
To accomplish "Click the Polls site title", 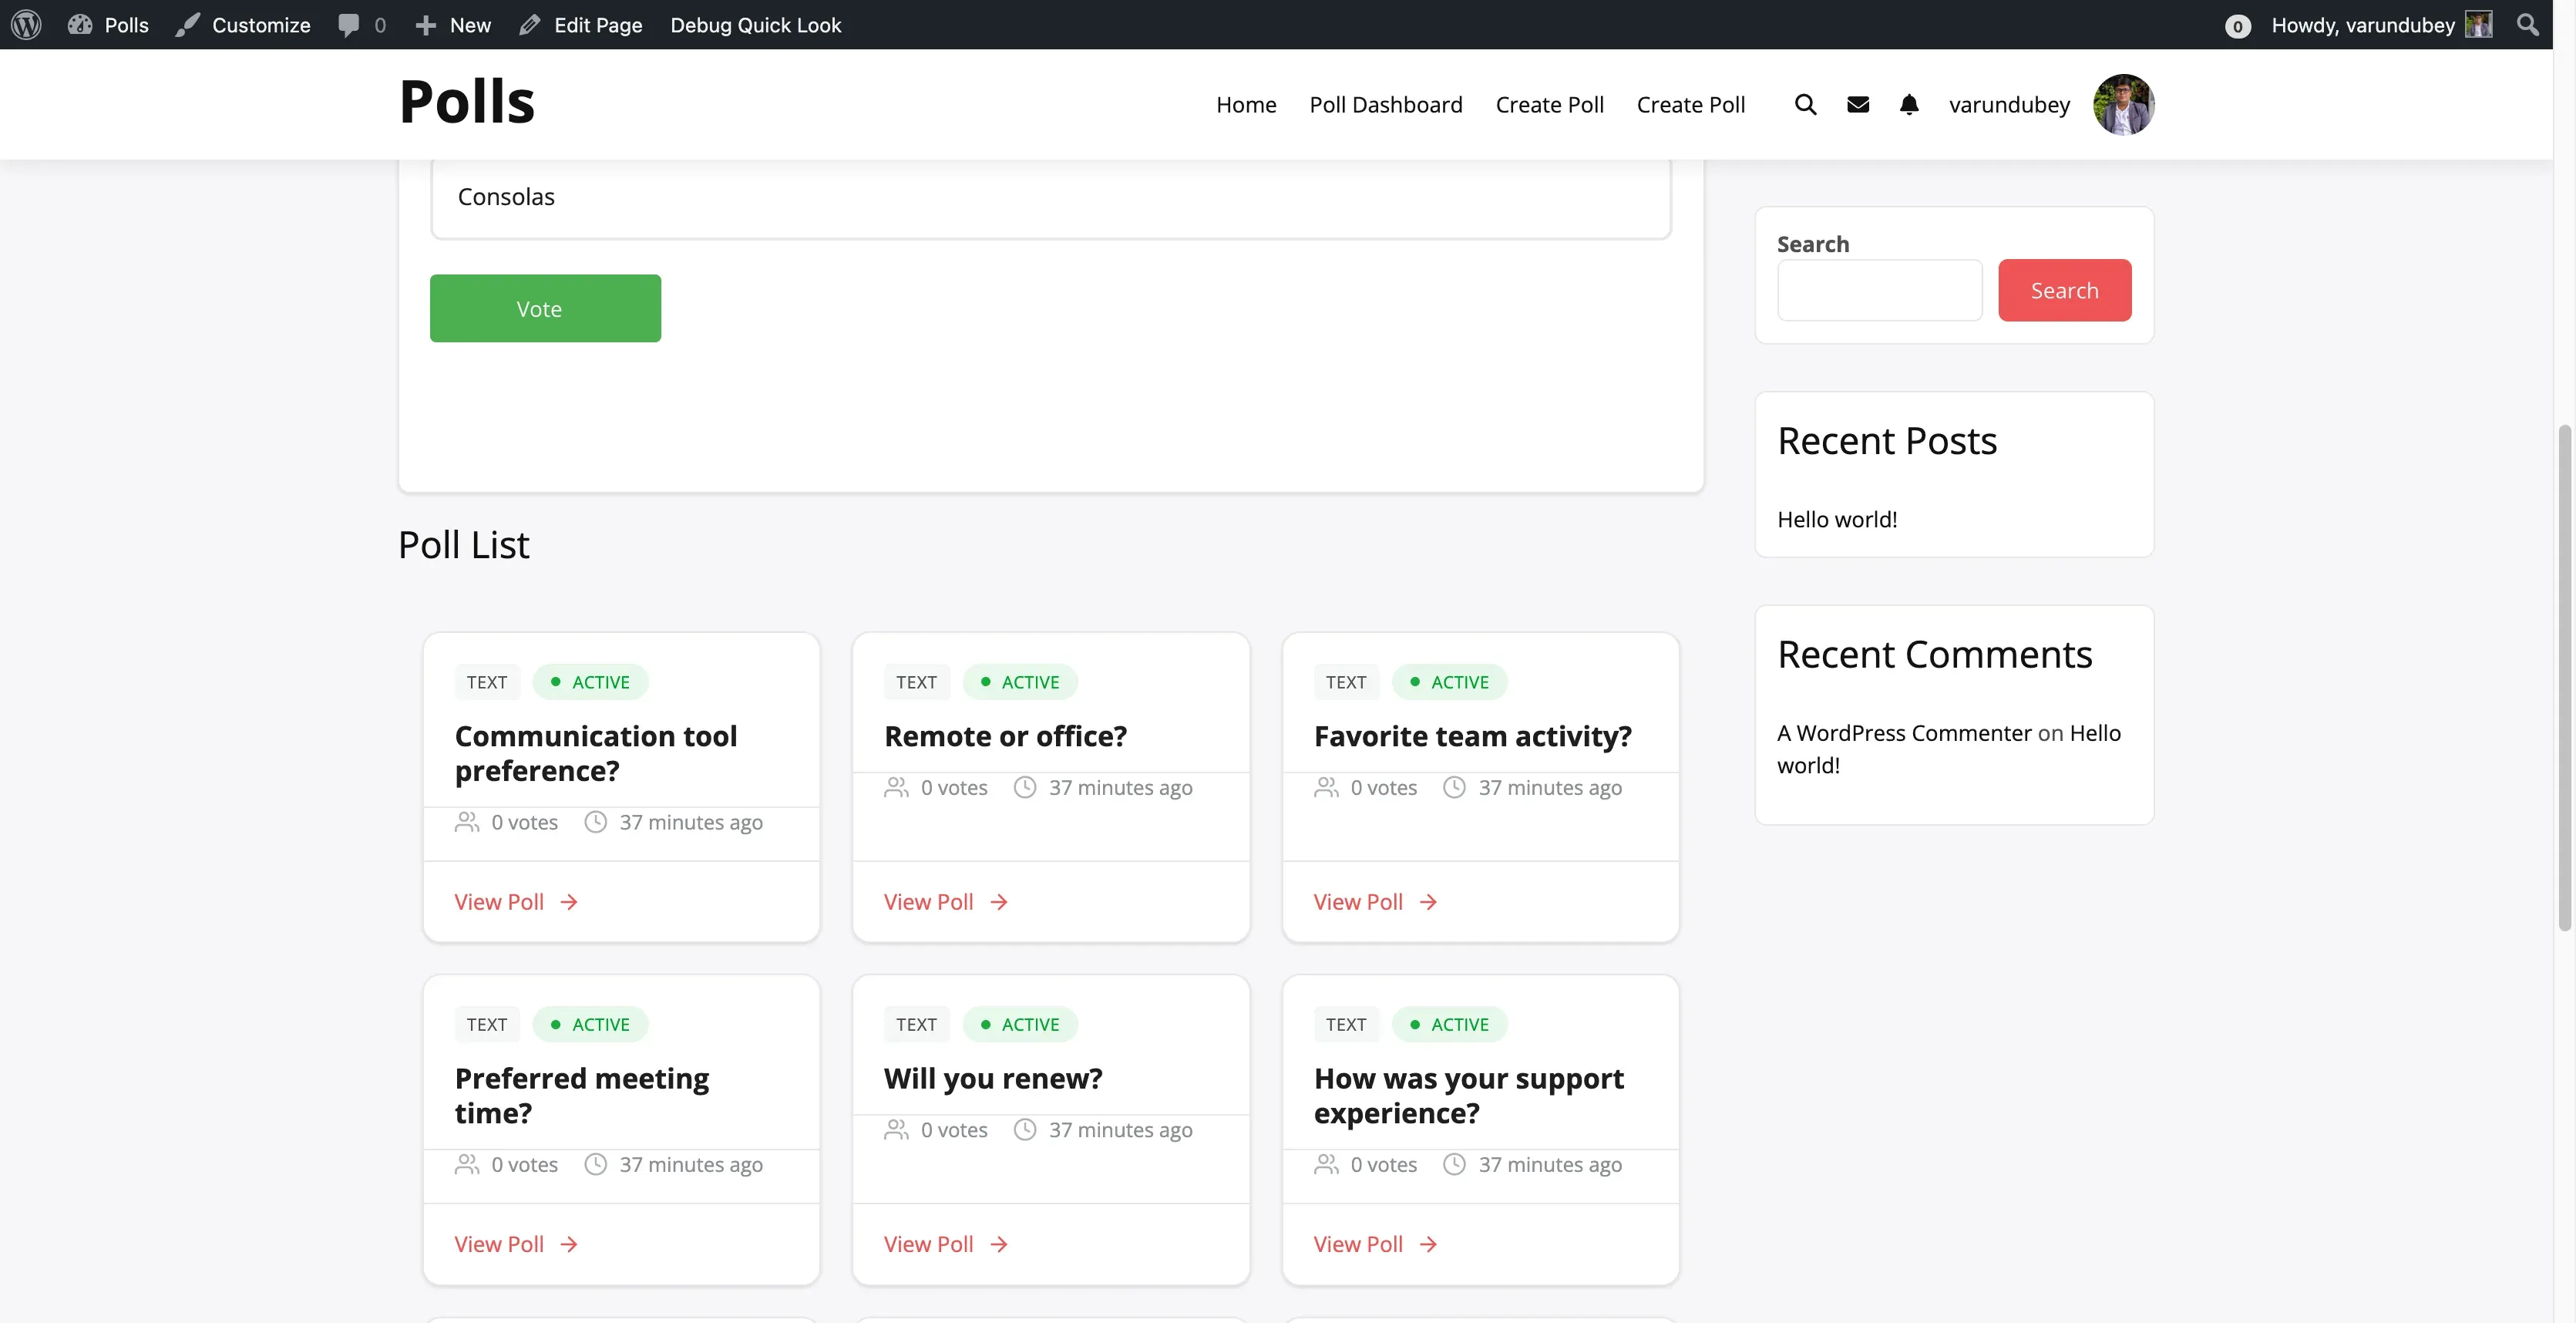I will [467, 101].
